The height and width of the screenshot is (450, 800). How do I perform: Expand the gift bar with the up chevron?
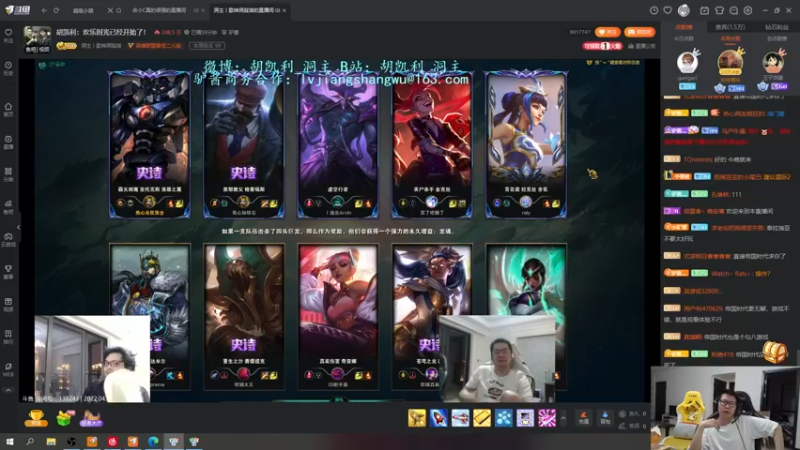click(x=563, y=418)
